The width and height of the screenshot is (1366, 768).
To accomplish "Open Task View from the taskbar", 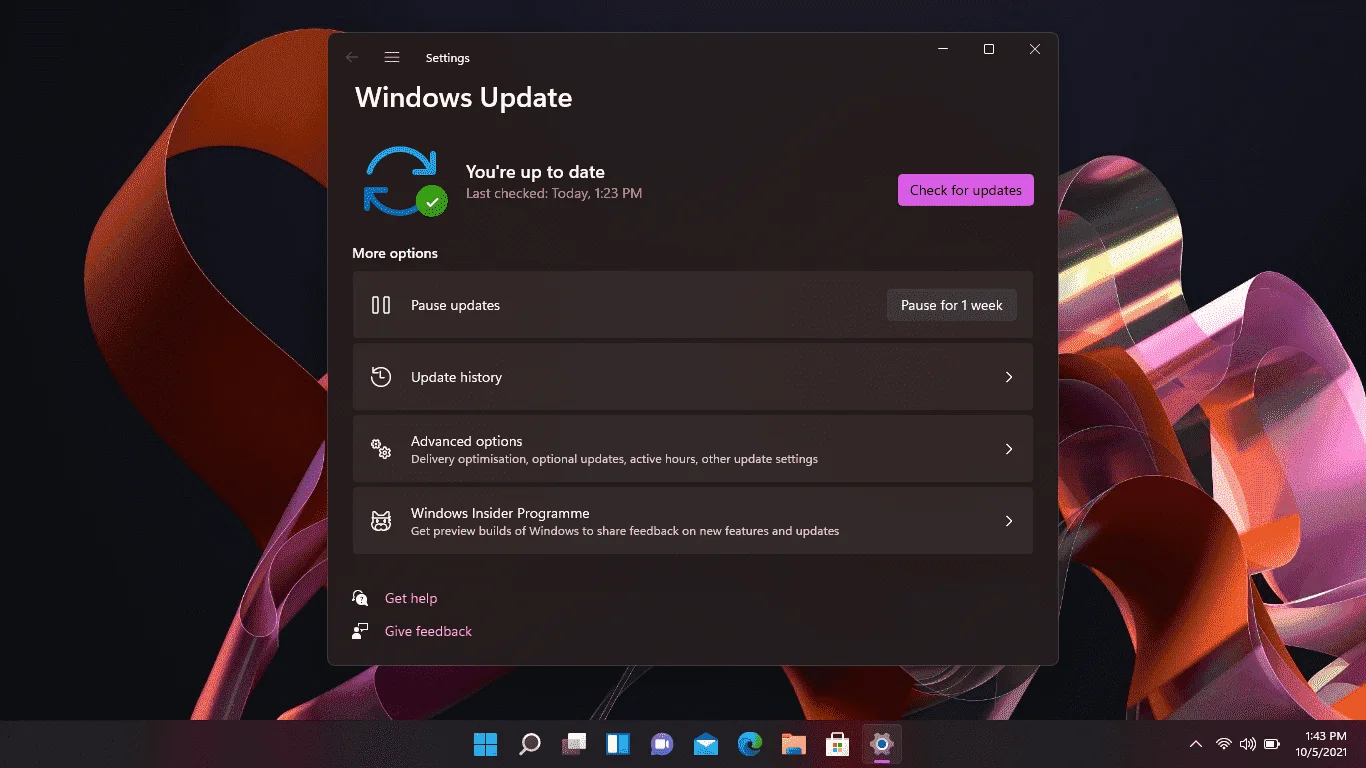I will (x=574, y=744).
